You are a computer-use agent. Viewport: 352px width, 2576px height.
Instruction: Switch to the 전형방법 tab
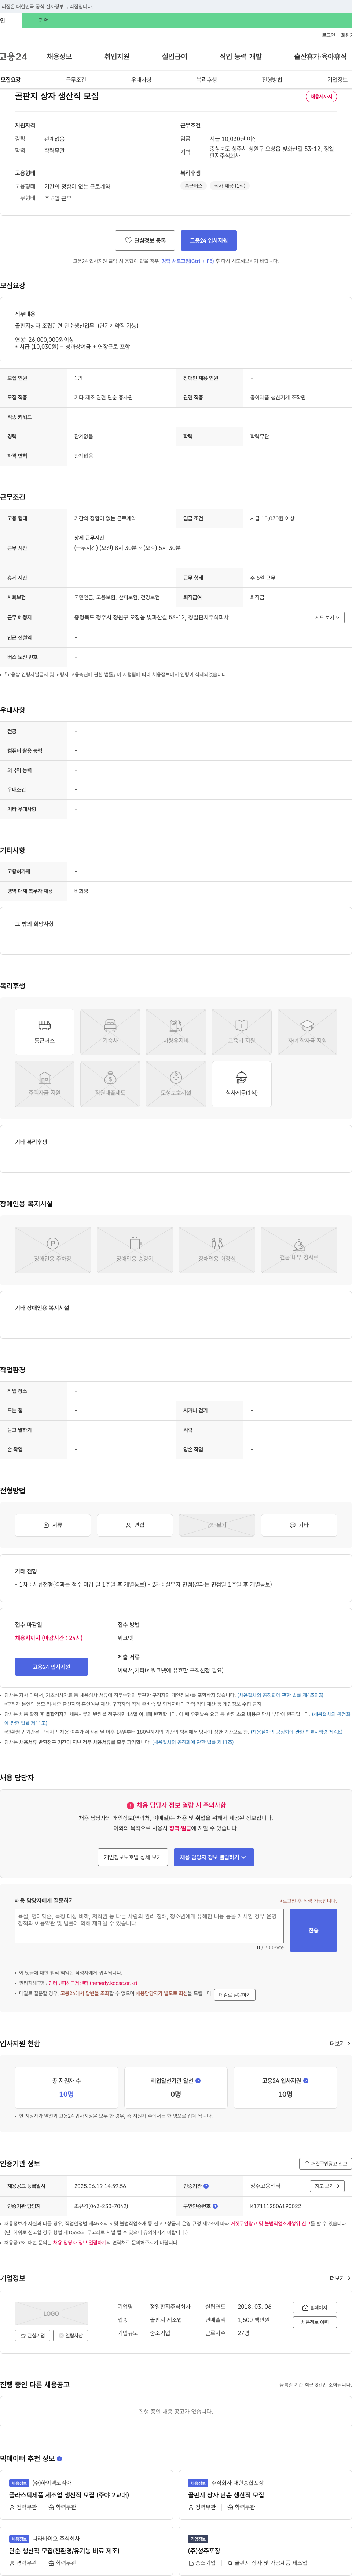click(272, 80)
